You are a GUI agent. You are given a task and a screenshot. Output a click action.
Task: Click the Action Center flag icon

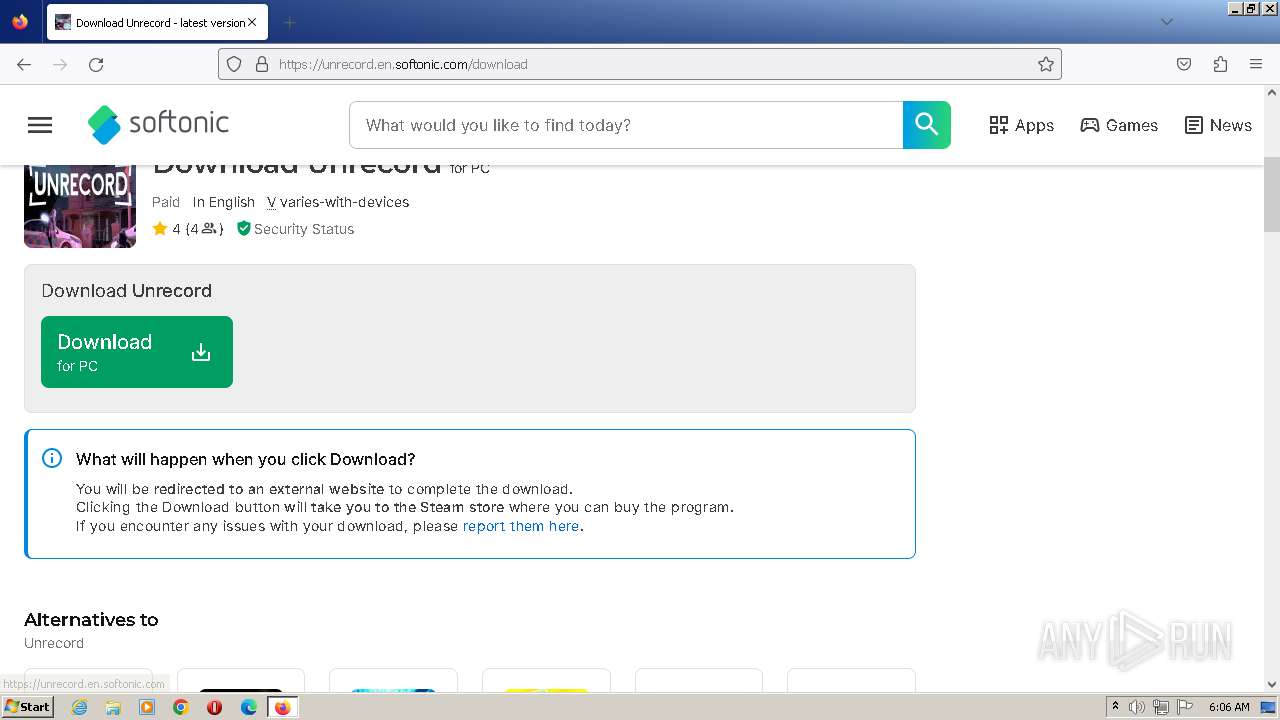point(1185,707)
